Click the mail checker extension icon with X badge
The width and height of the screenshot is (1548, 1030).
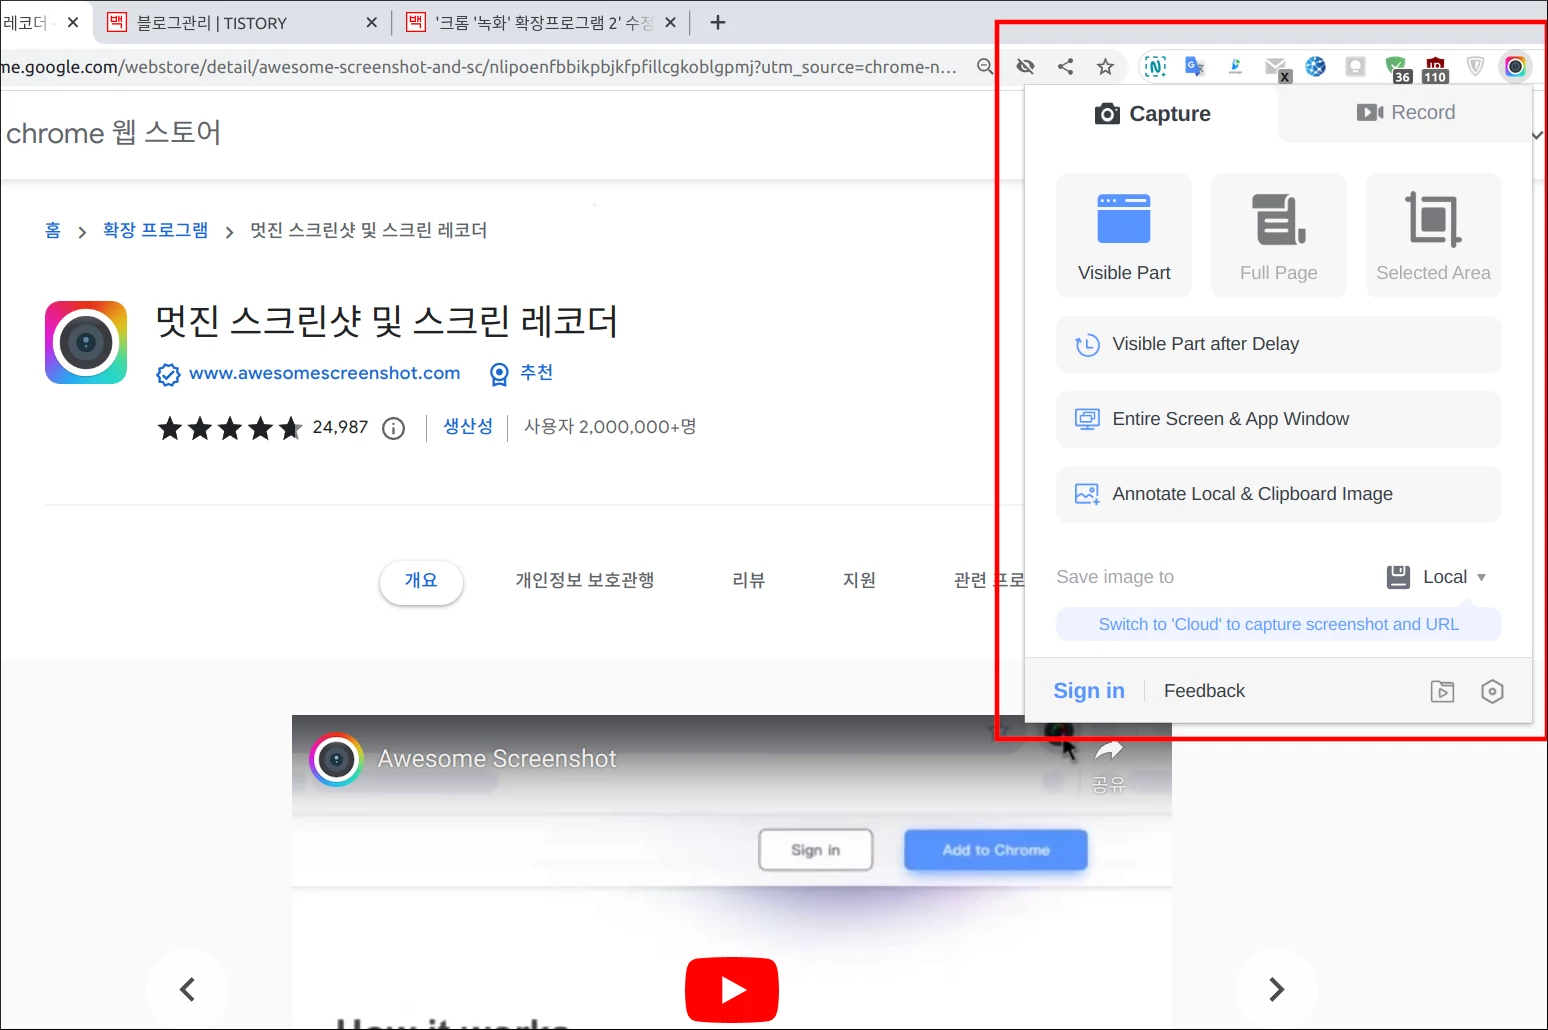1277,68
